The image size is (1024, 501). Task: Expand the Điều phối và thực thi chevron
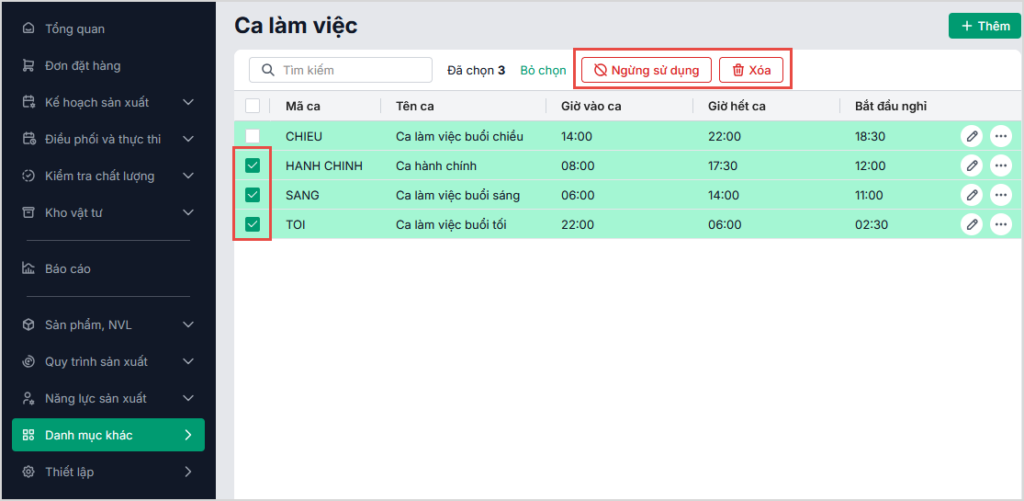[188, 139]
